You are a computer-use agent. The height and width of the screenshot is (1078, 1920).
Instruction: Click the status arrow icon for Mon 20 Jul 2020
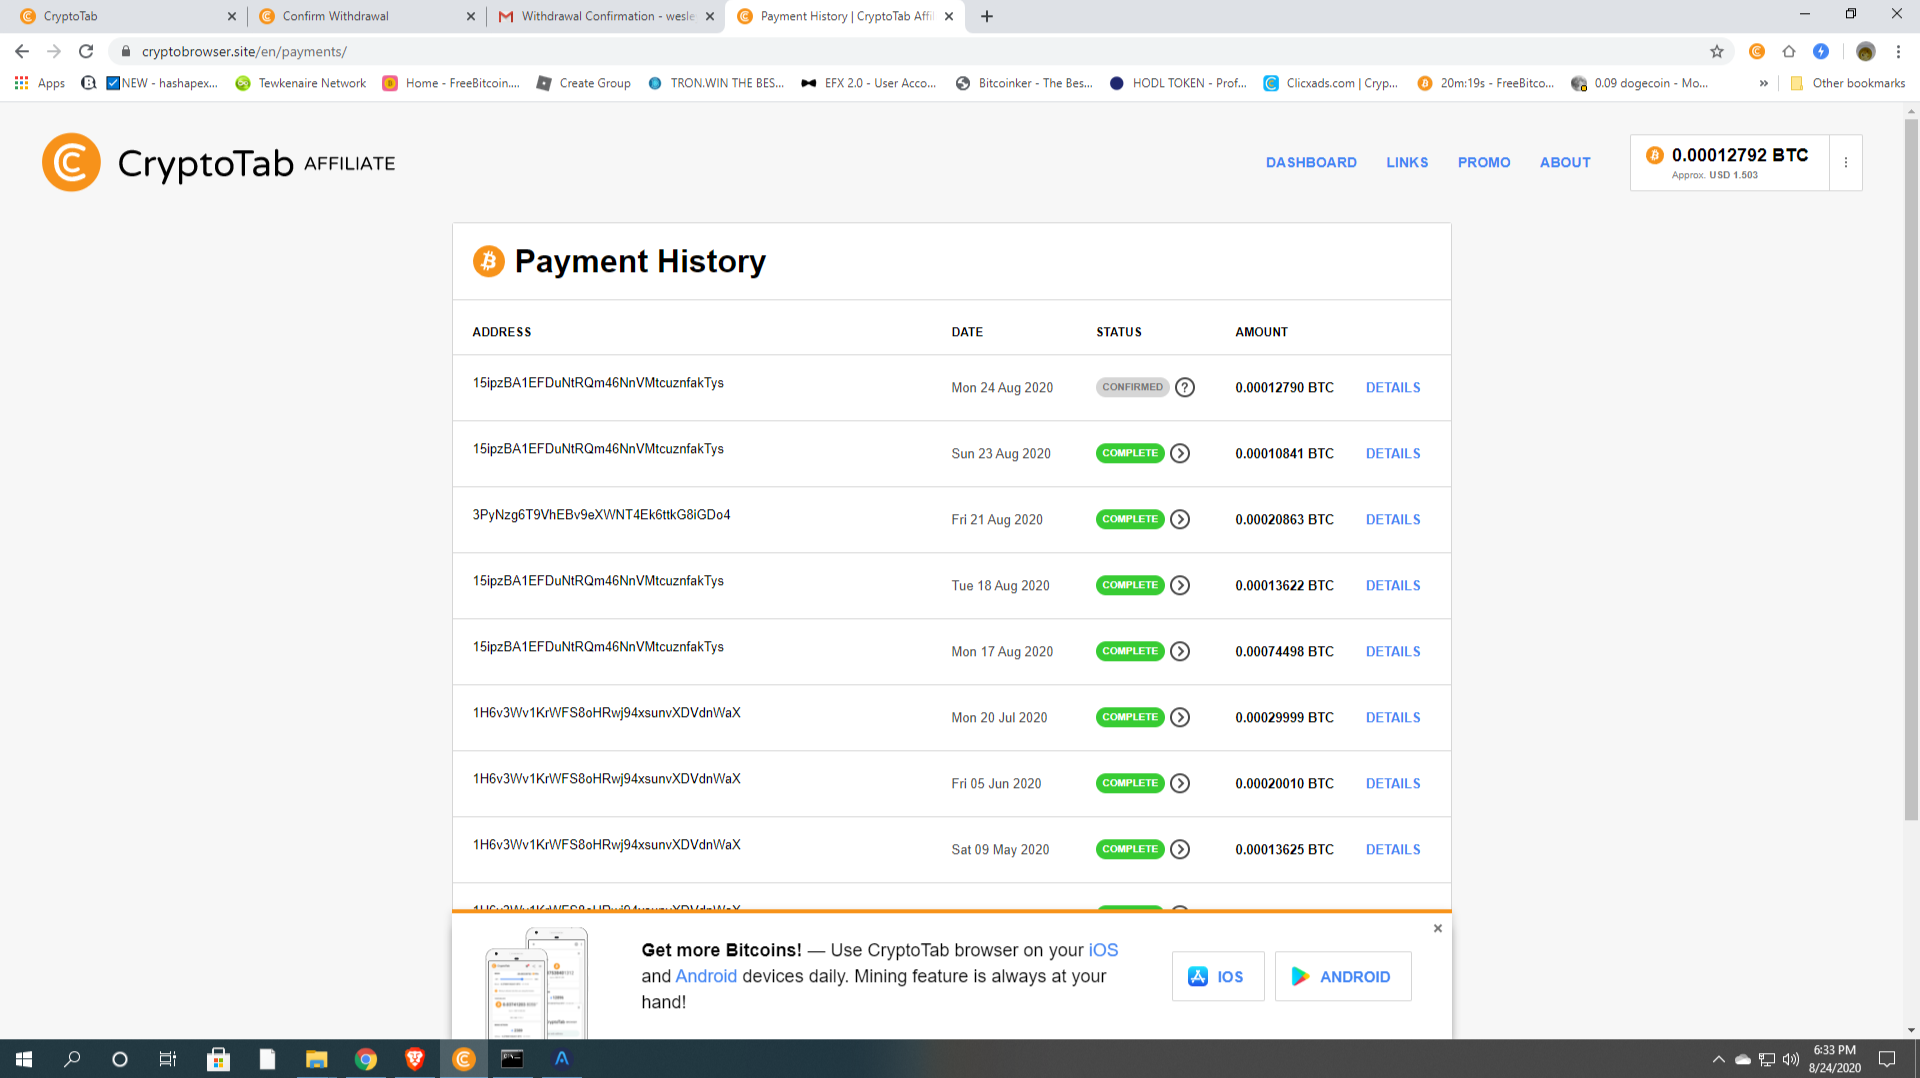(1180, 717)
